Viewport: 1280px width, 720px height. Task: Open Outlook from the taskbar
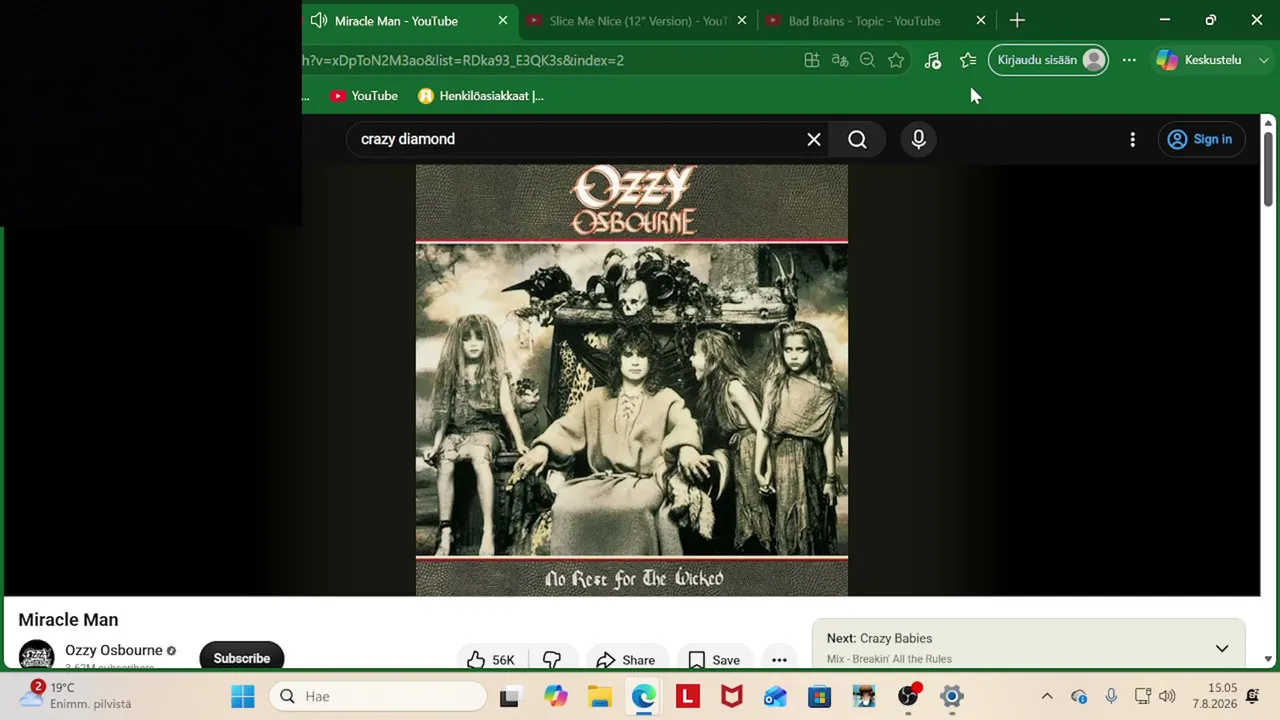[x=775, y=696]
